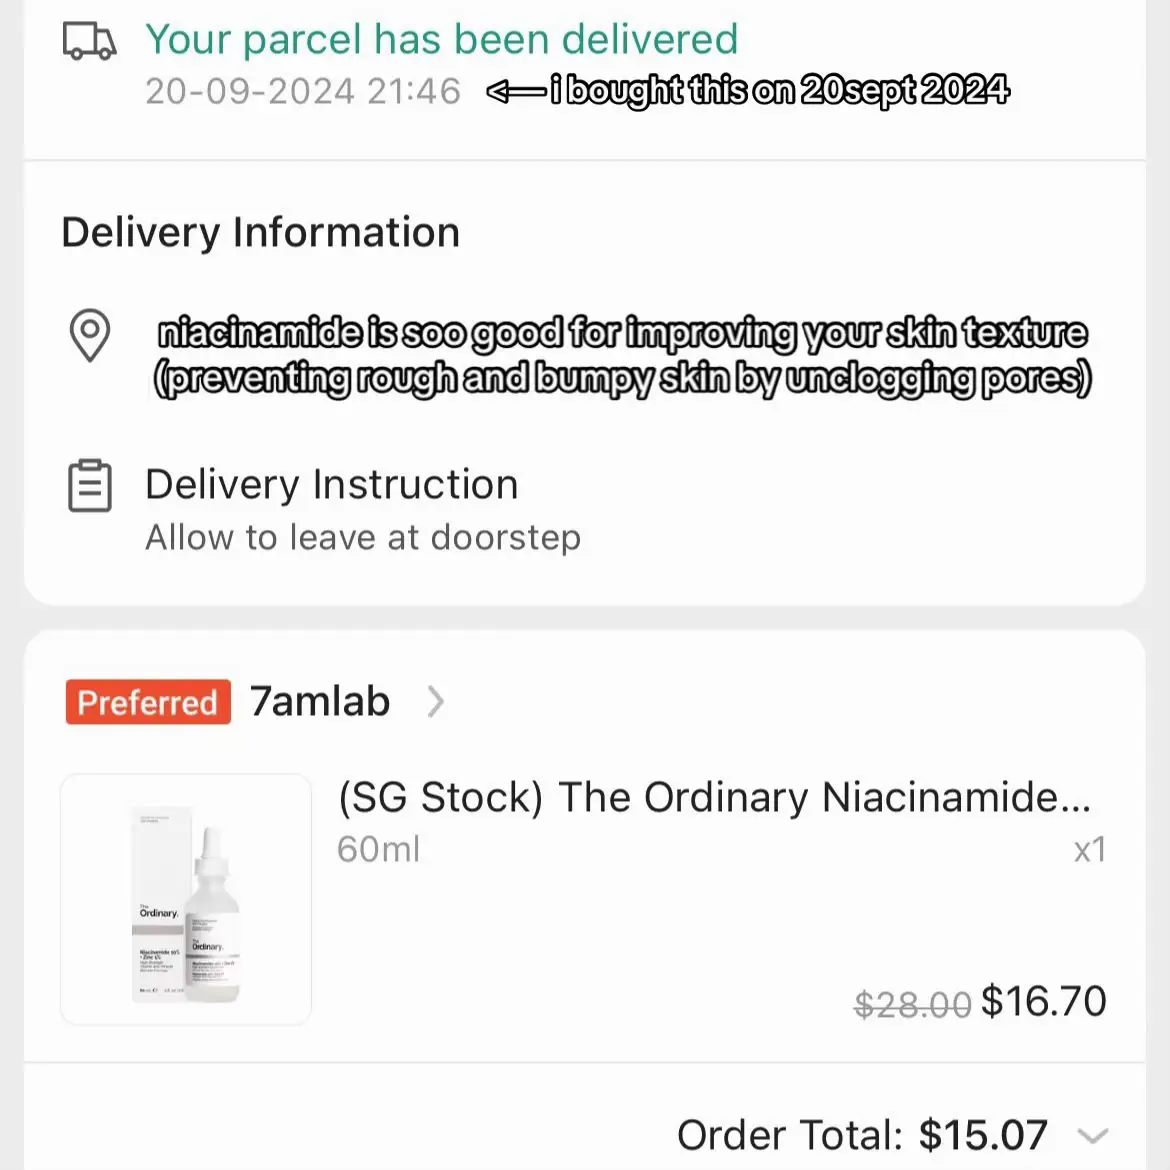
Task: Tap the Preferred seller badge
Action: (x=148, y=702)
